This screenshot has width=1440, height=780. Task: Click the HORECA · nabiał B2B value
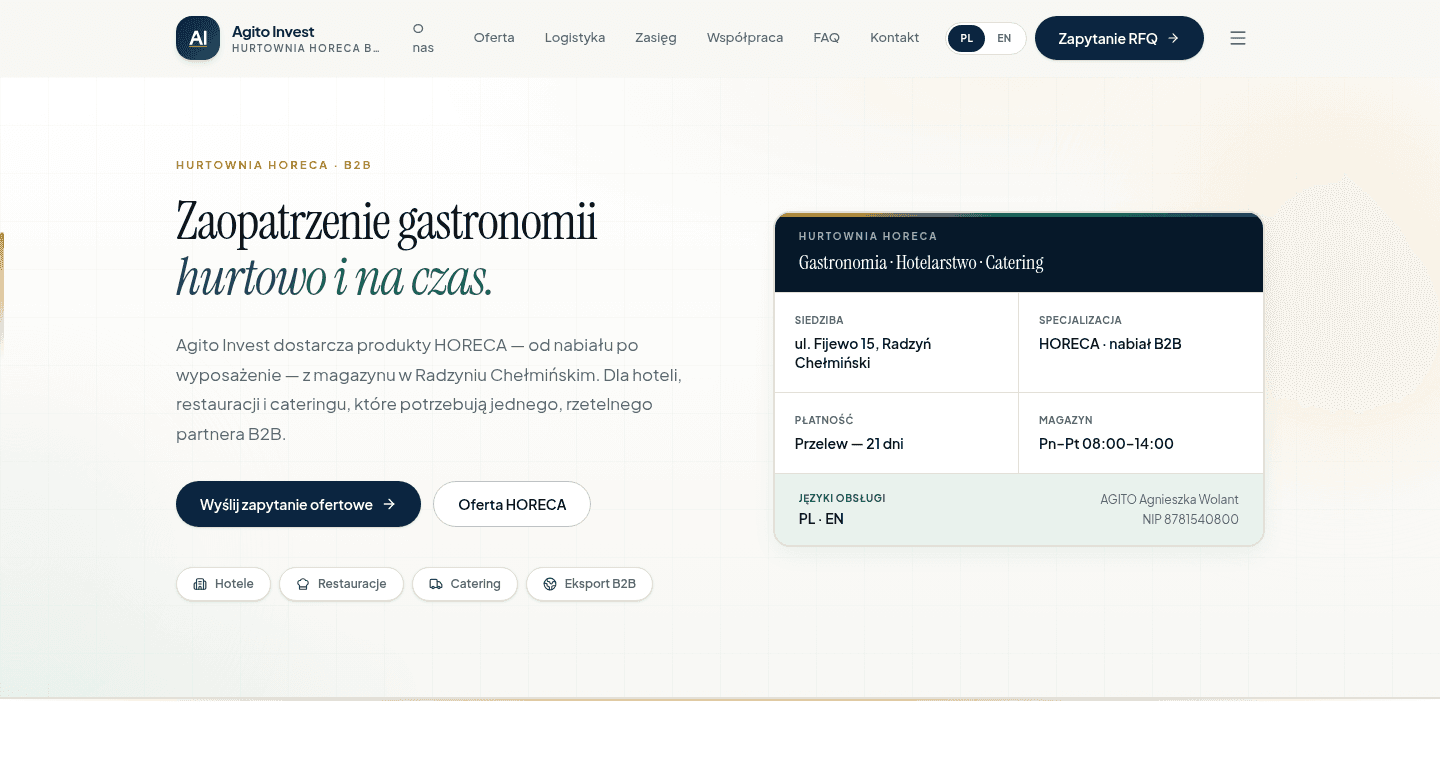tap(1110, 344)
